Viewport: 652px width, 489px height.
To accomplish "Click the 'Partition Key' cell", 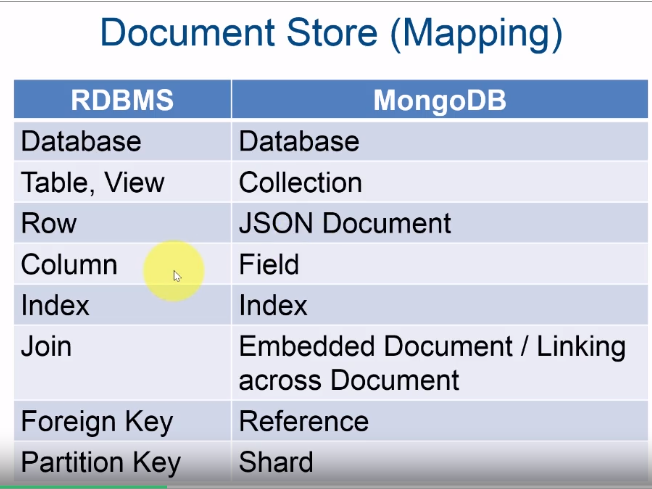I will (122, 462).
